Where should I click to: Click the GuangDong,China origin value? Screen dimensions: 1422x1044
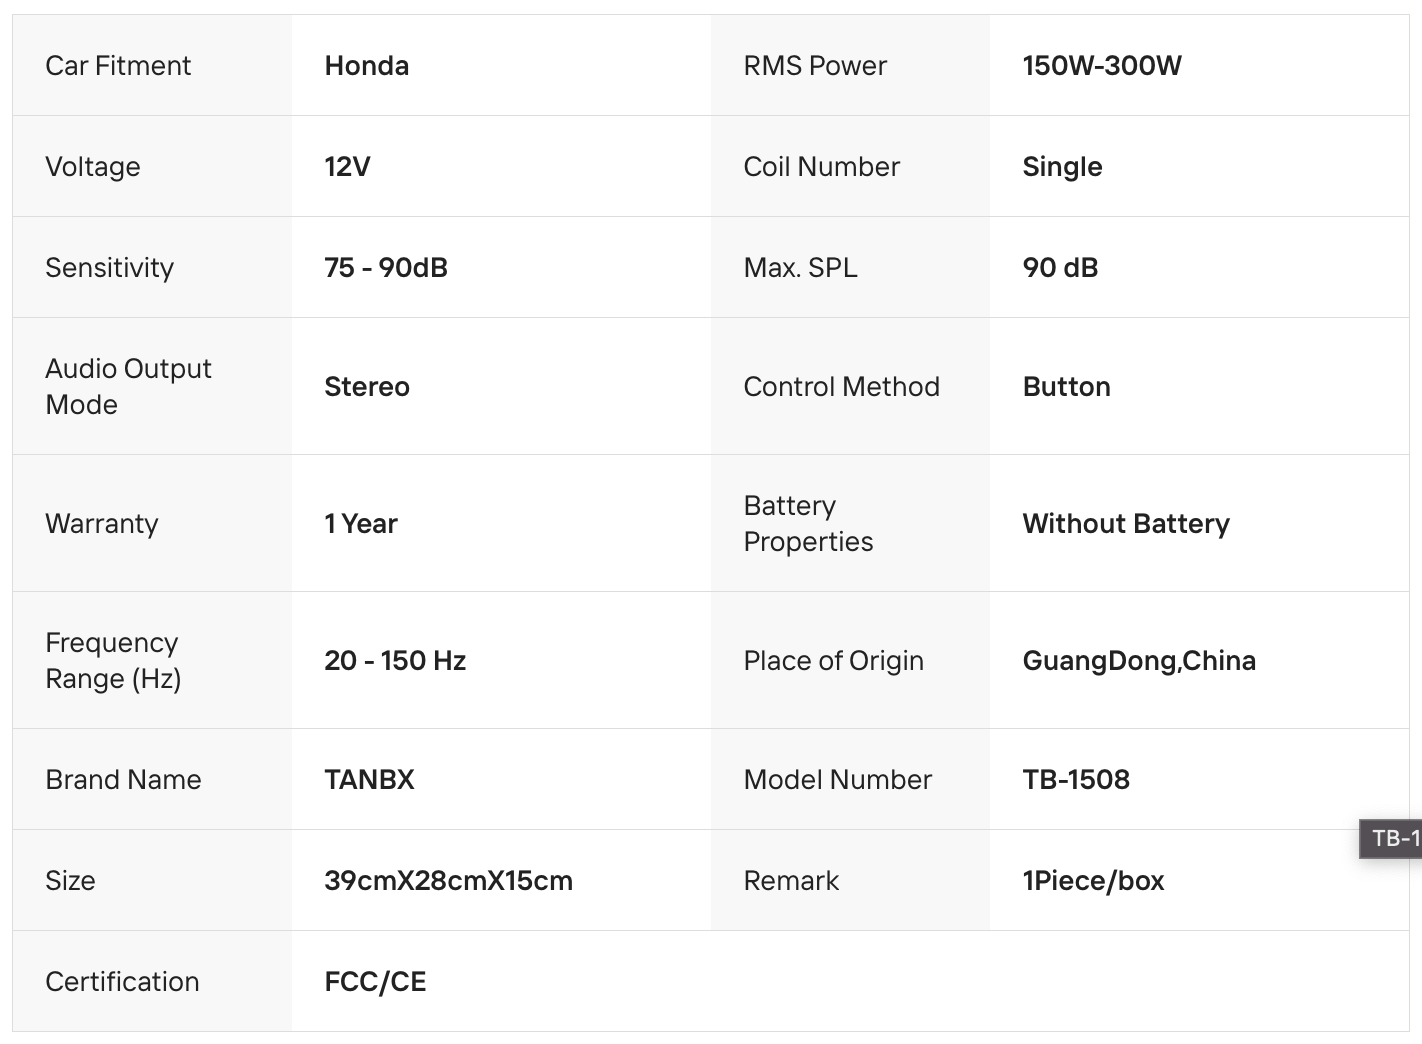click(x=1138, y=661)
